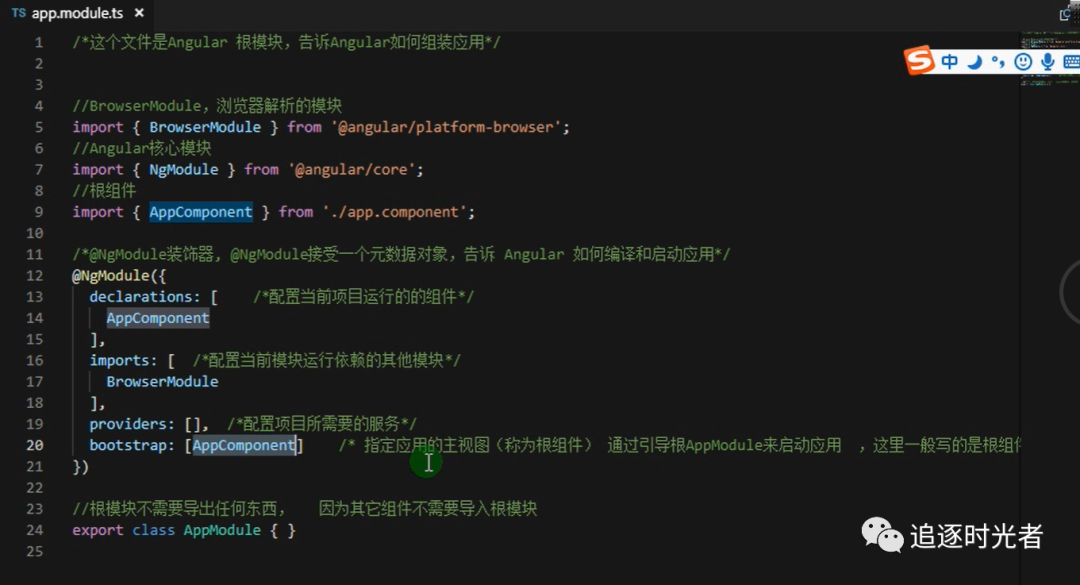
Task: Click 'BrowserModule' in the line 5 import
Action: tap(205, 127)
